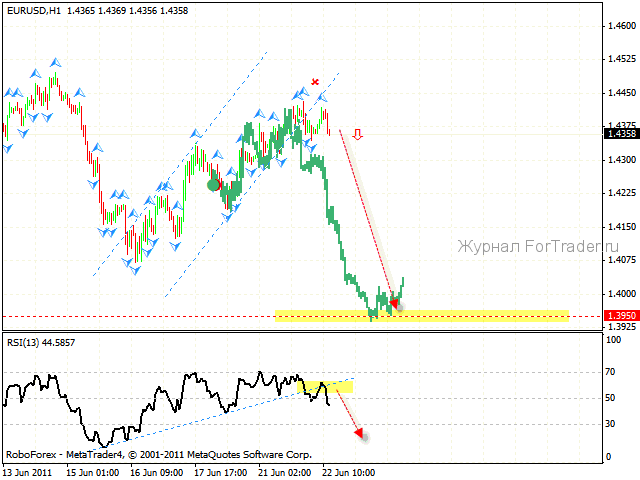Click the 1.4075 price axis label
640x480 pixels.
click(622, 260)
